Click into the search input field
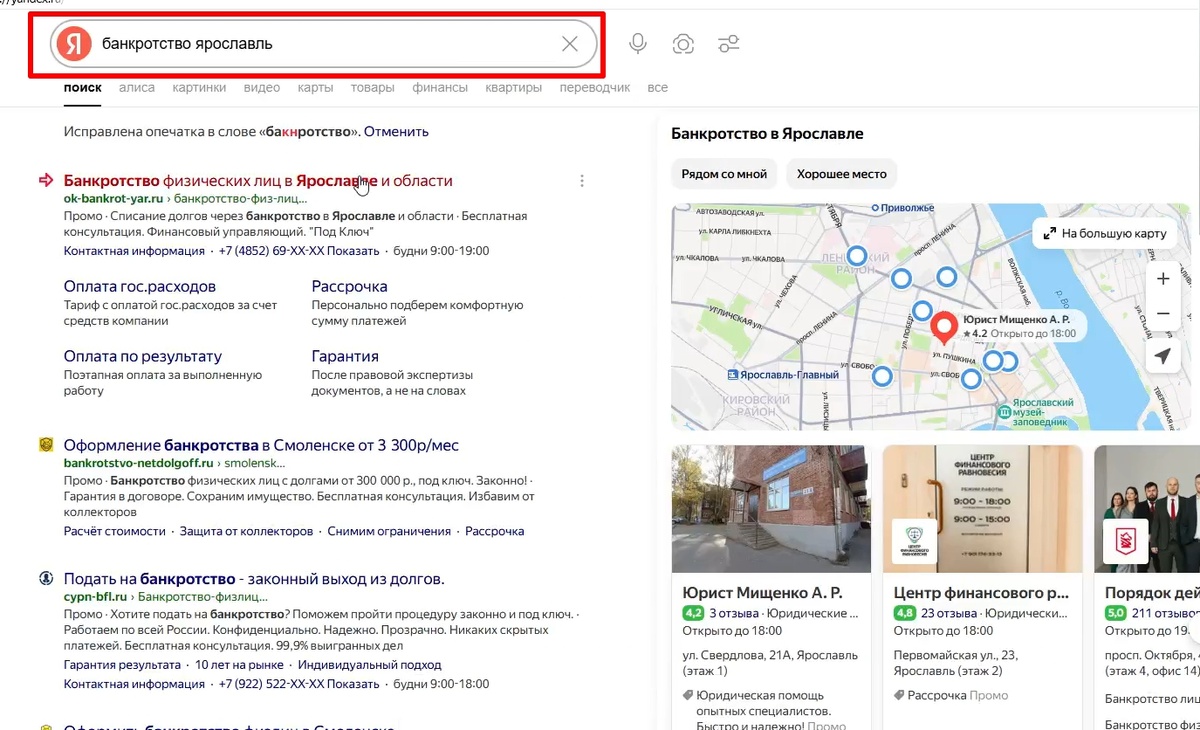1200x730 pixels. (x=325, y=44)
